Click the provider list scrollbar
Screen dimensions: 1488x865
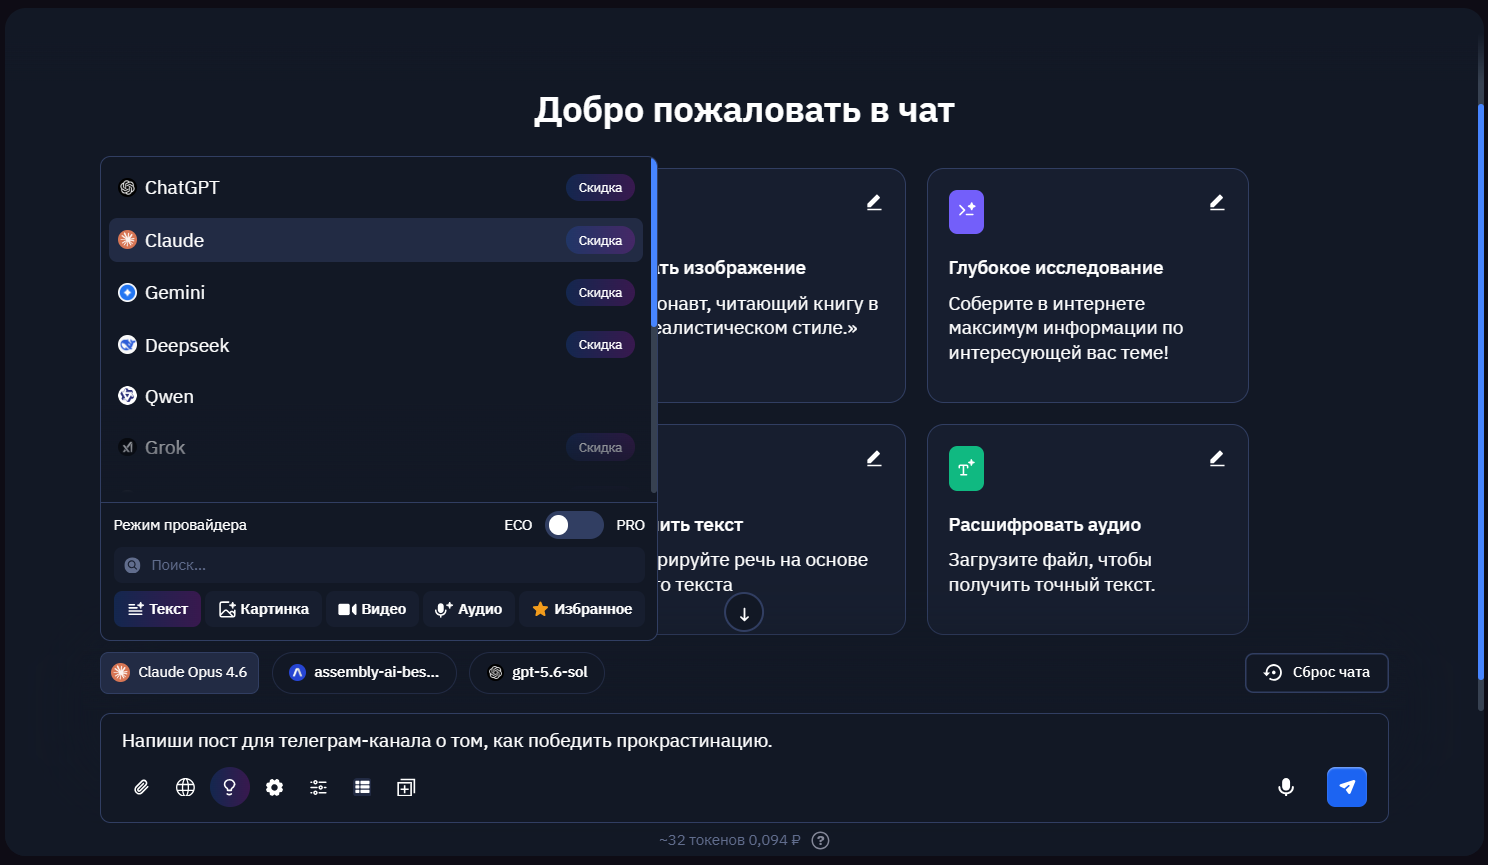pyautogui.click(x=654, y=243)
